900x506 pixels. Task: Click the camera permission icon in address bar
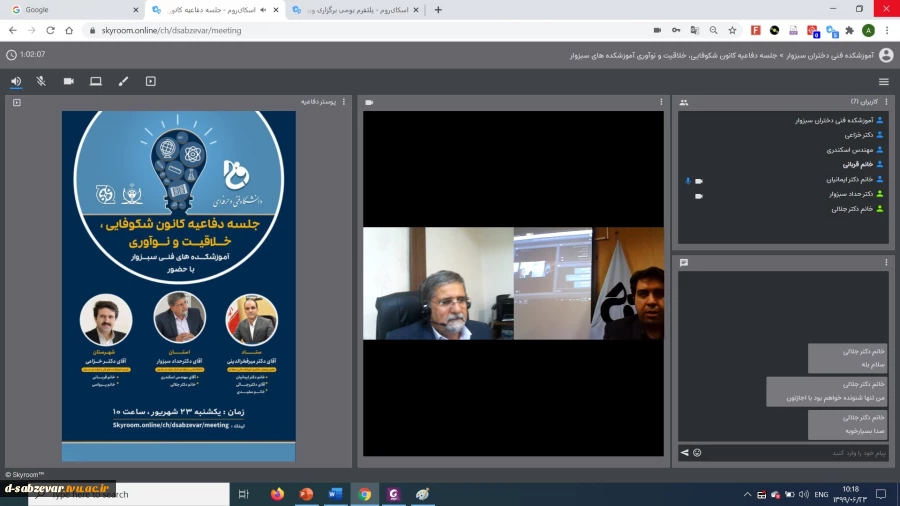pos(657,30)
